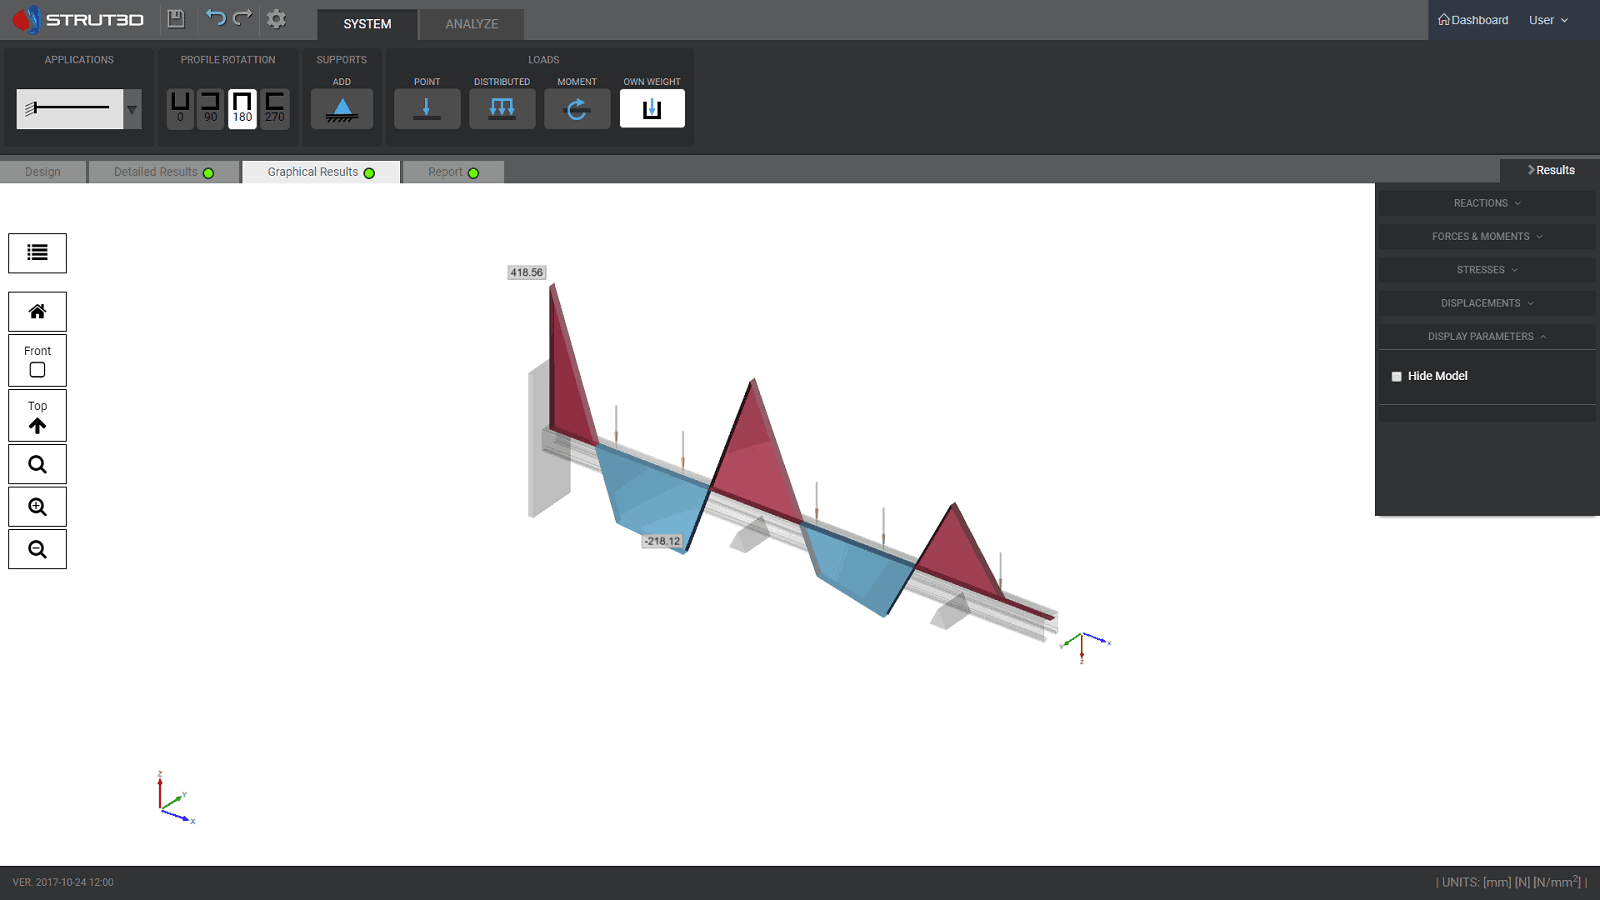The height and width of the screenshot is (900, 1600).
Task: Set profile rotation to 180 degrees
Action: pos(242,108)
